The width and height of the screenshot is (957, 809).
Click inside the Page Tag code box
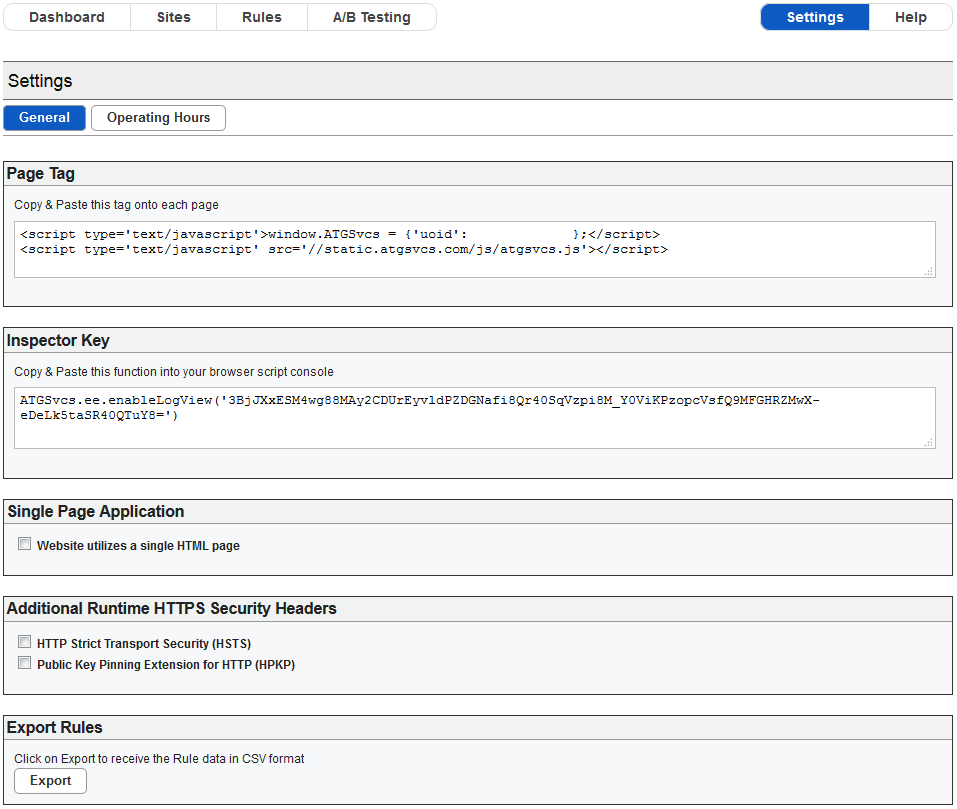pyautogui.click(x=474, y=250)
